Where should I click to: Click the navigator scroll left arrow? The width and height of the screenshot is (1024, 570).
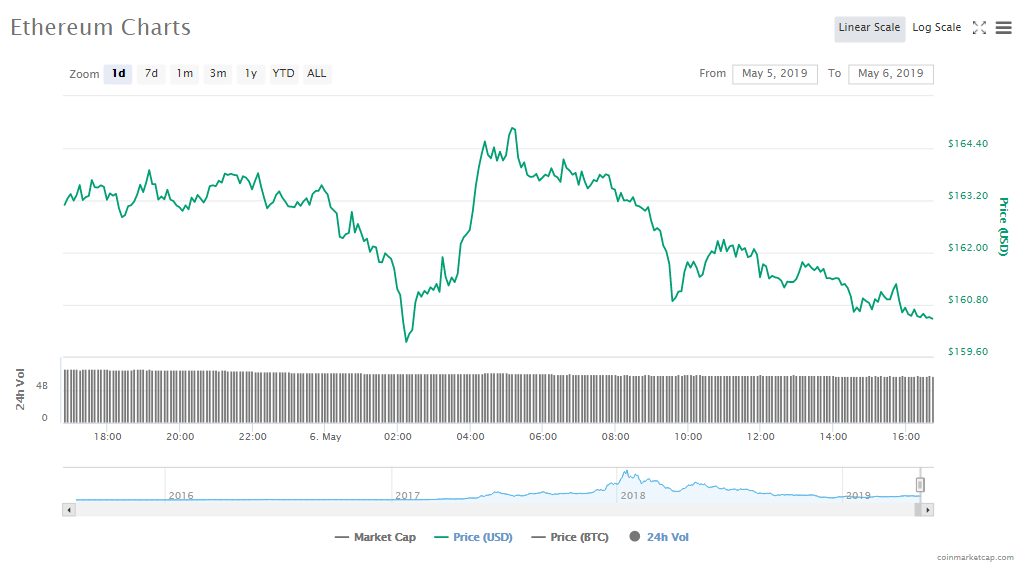click(x=69, y=510)
